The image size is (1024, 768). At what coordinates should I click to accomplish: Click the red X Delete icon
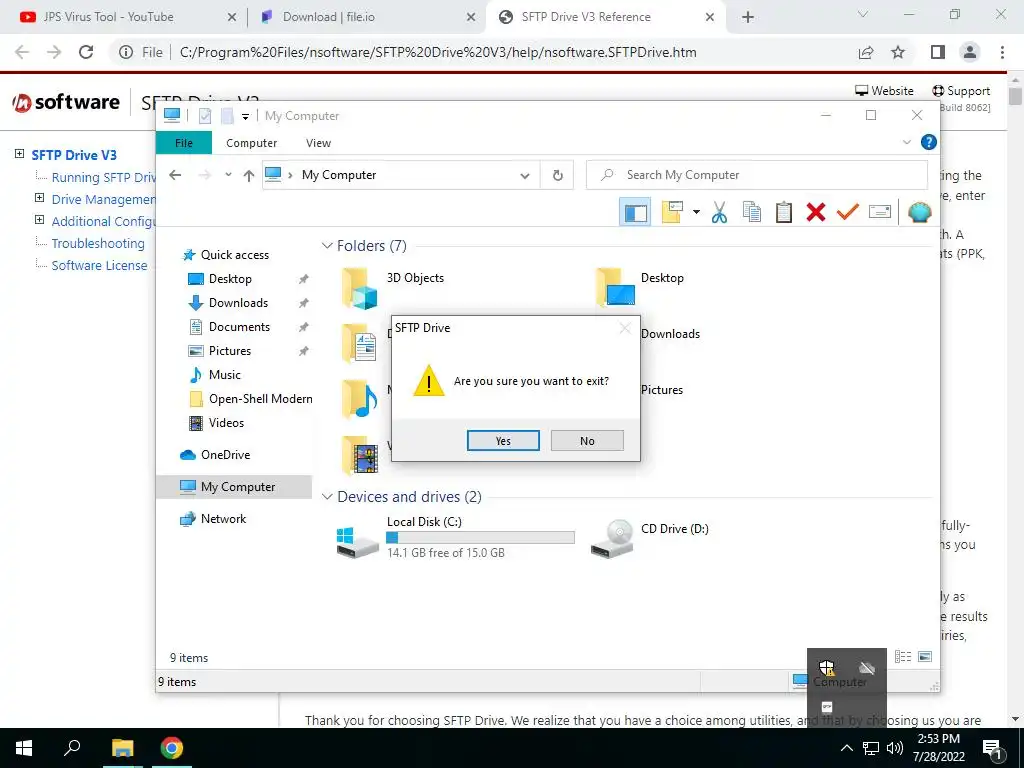tap(816, 212)
